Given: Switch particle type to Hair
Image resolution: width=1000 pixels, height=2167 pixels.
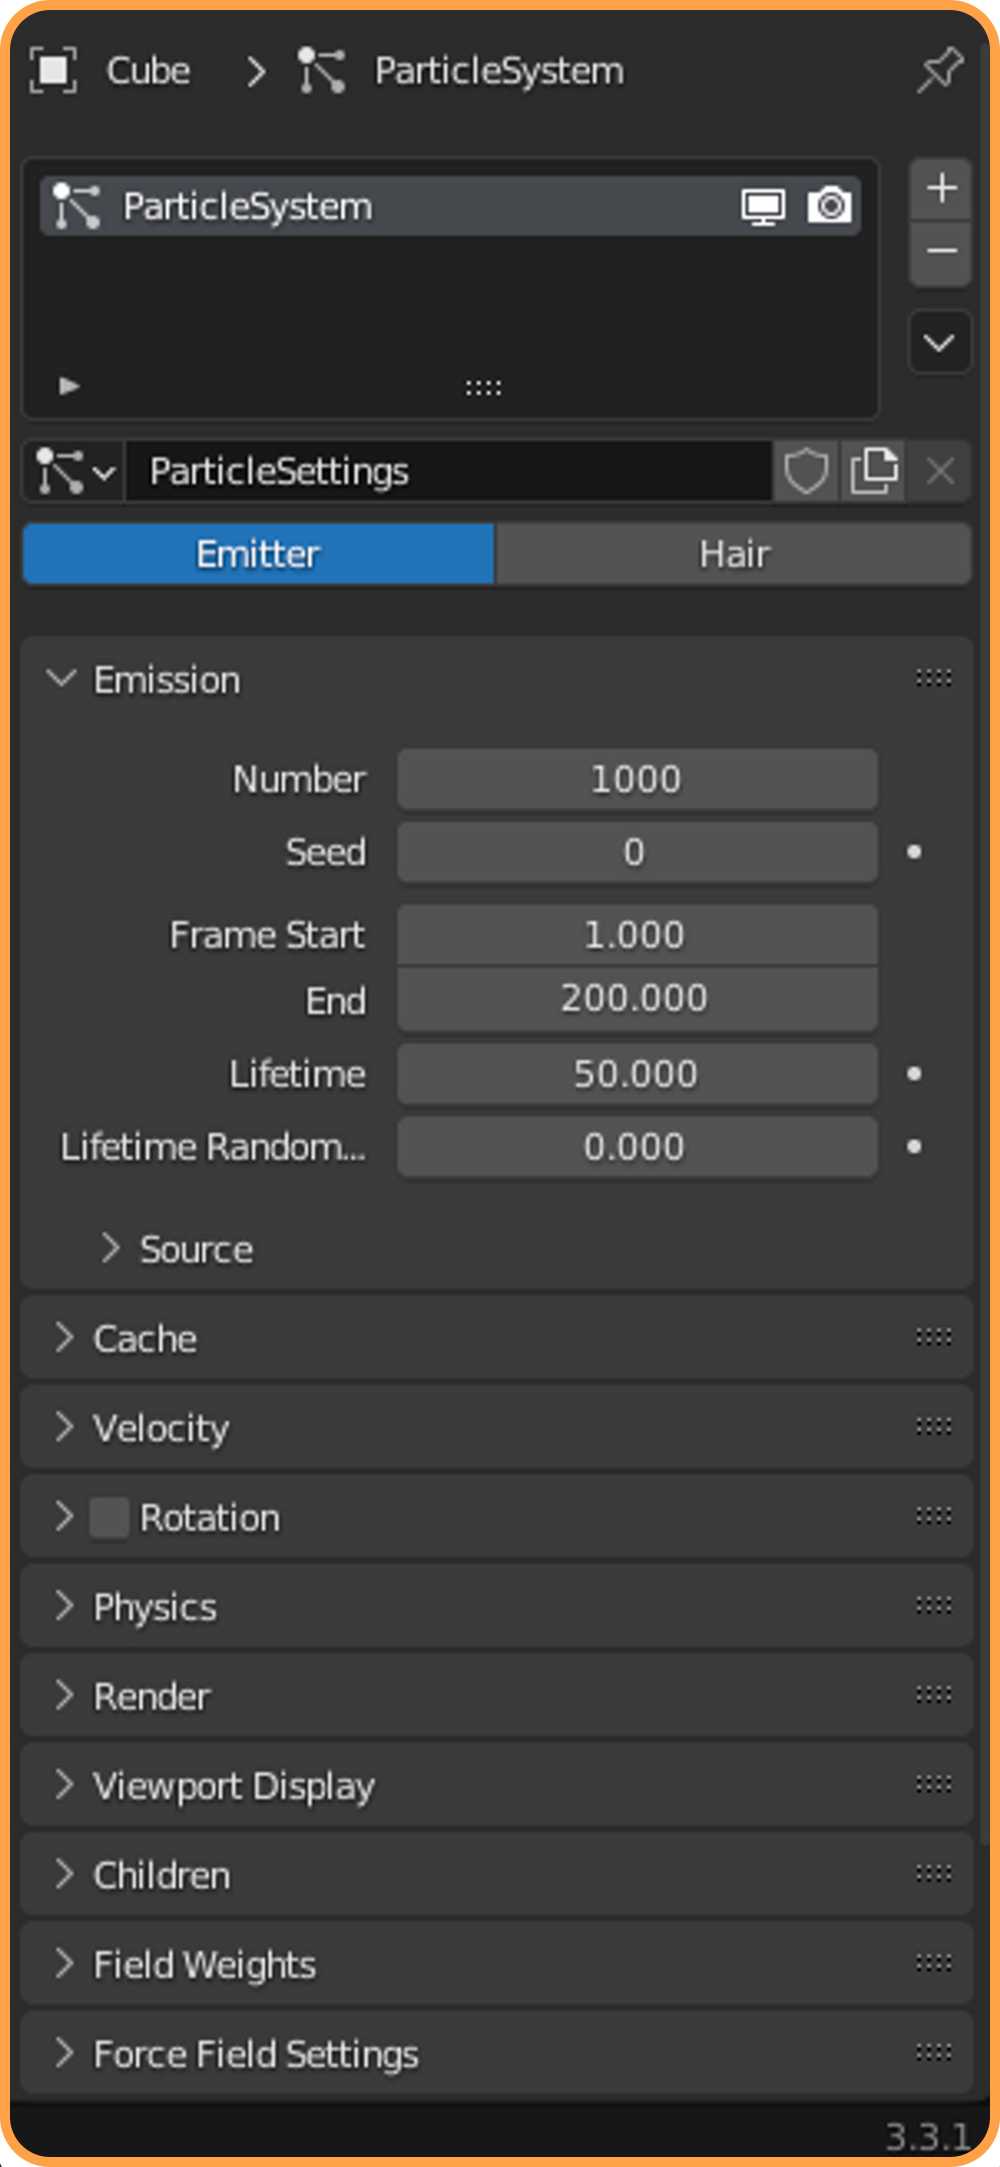Looking at the screenshot, I should pyautogui.click(x=733, y=554).
